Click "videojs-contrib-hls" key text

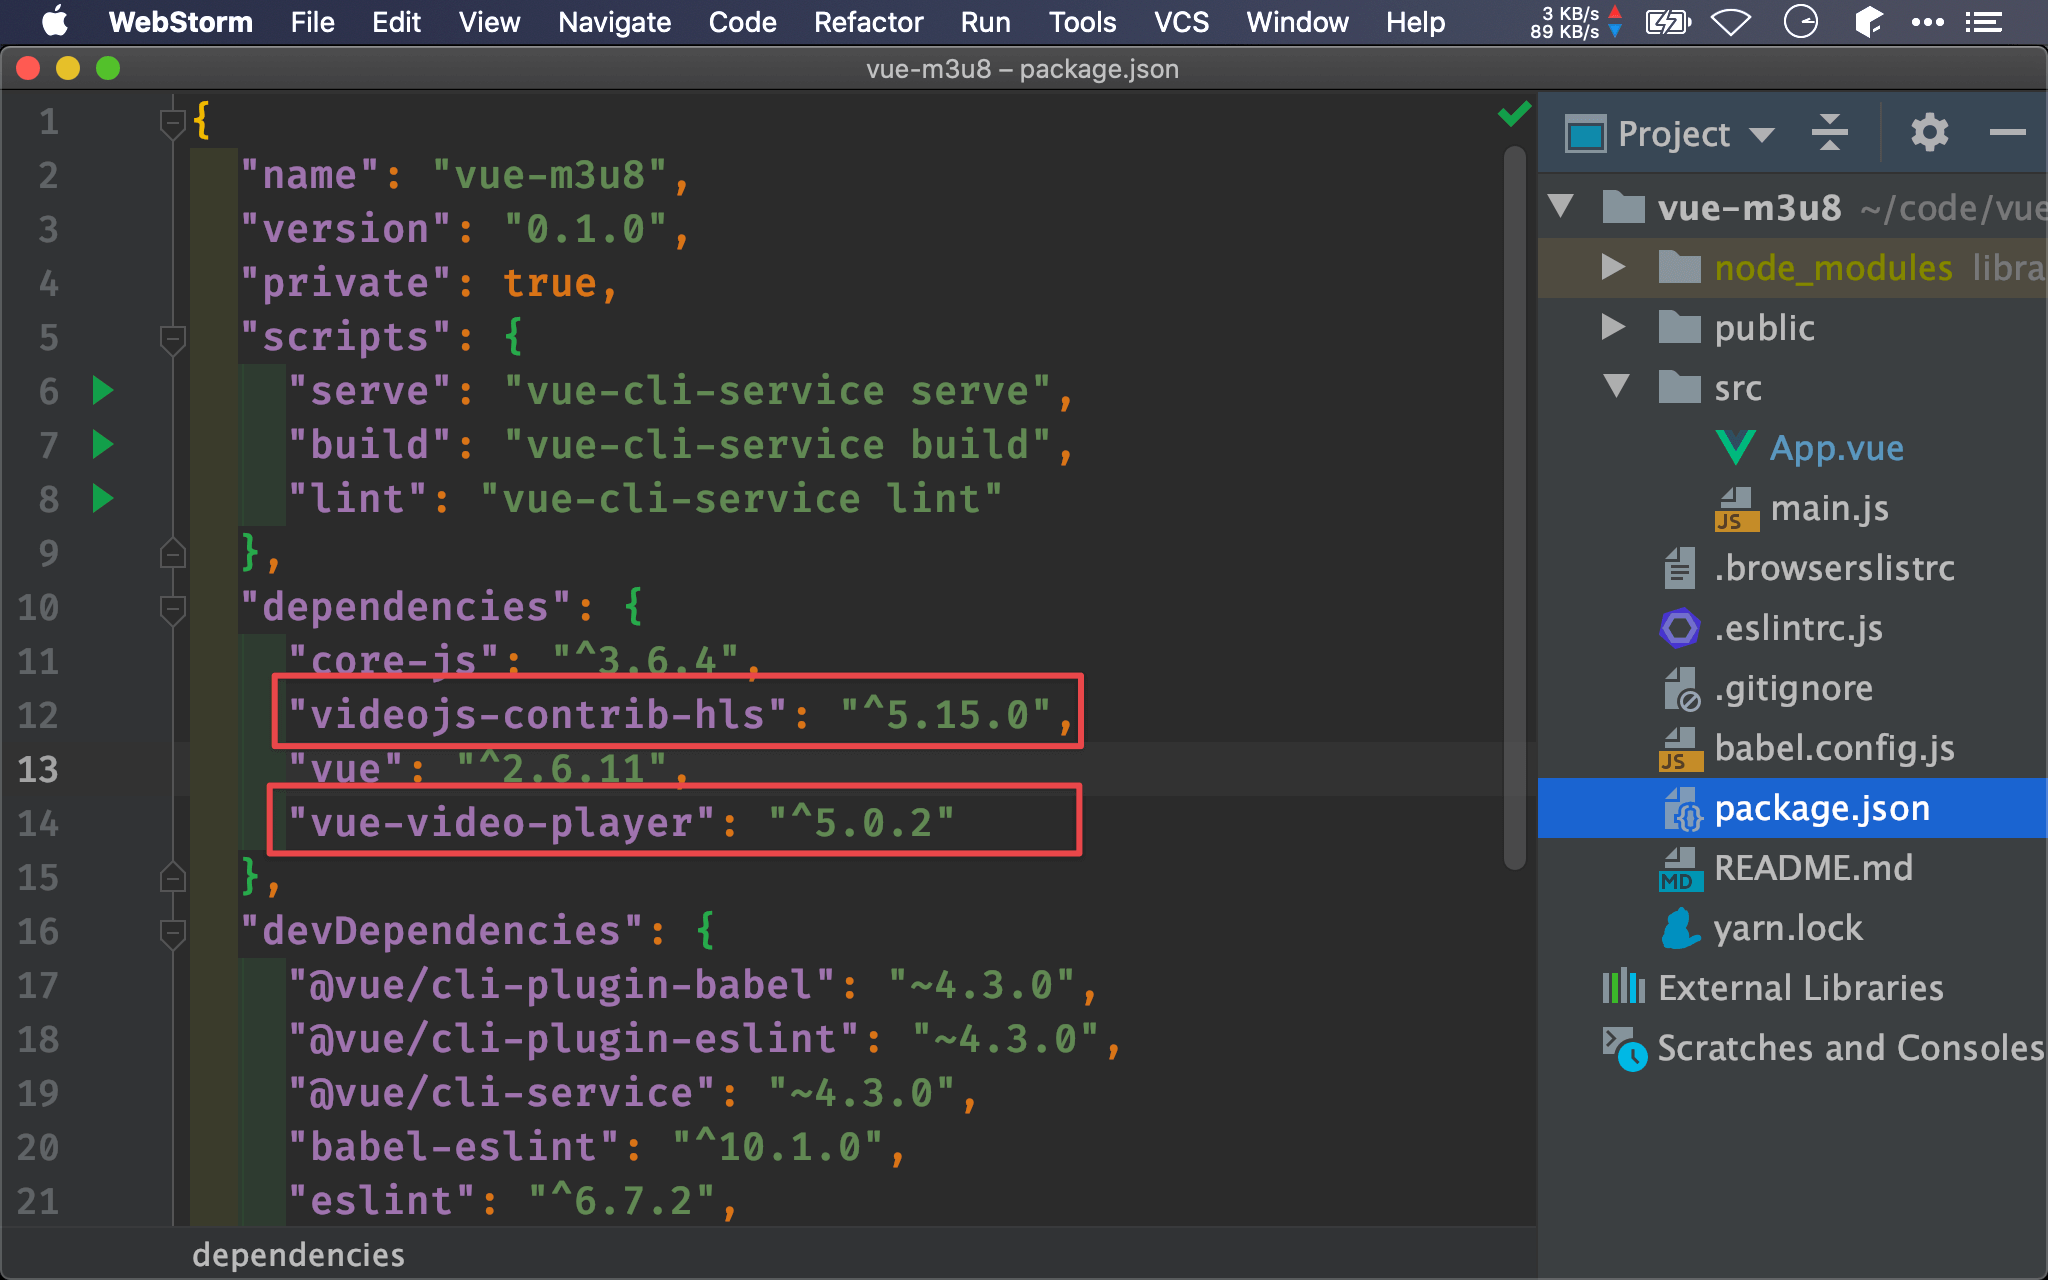[x=537, y=714]
